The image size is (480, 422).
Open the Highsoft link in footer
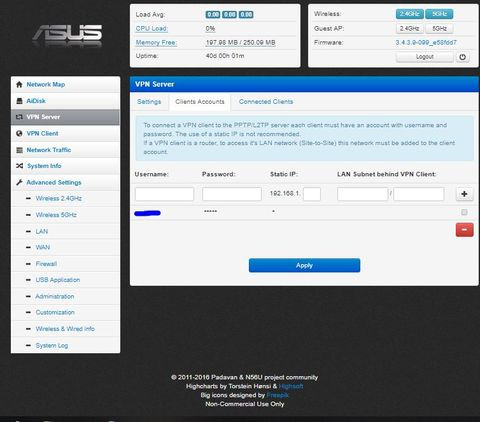coord(291,386)
